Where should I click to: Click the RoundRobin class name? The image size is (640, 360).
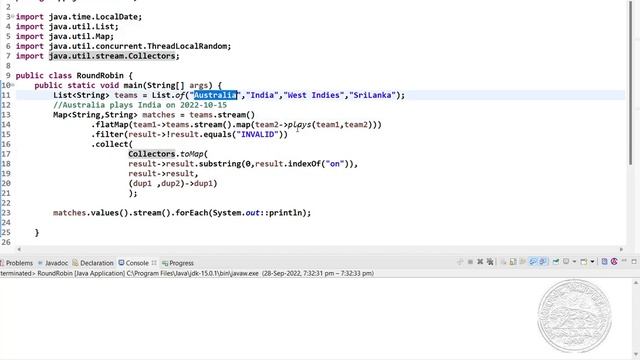click(100, 76)
